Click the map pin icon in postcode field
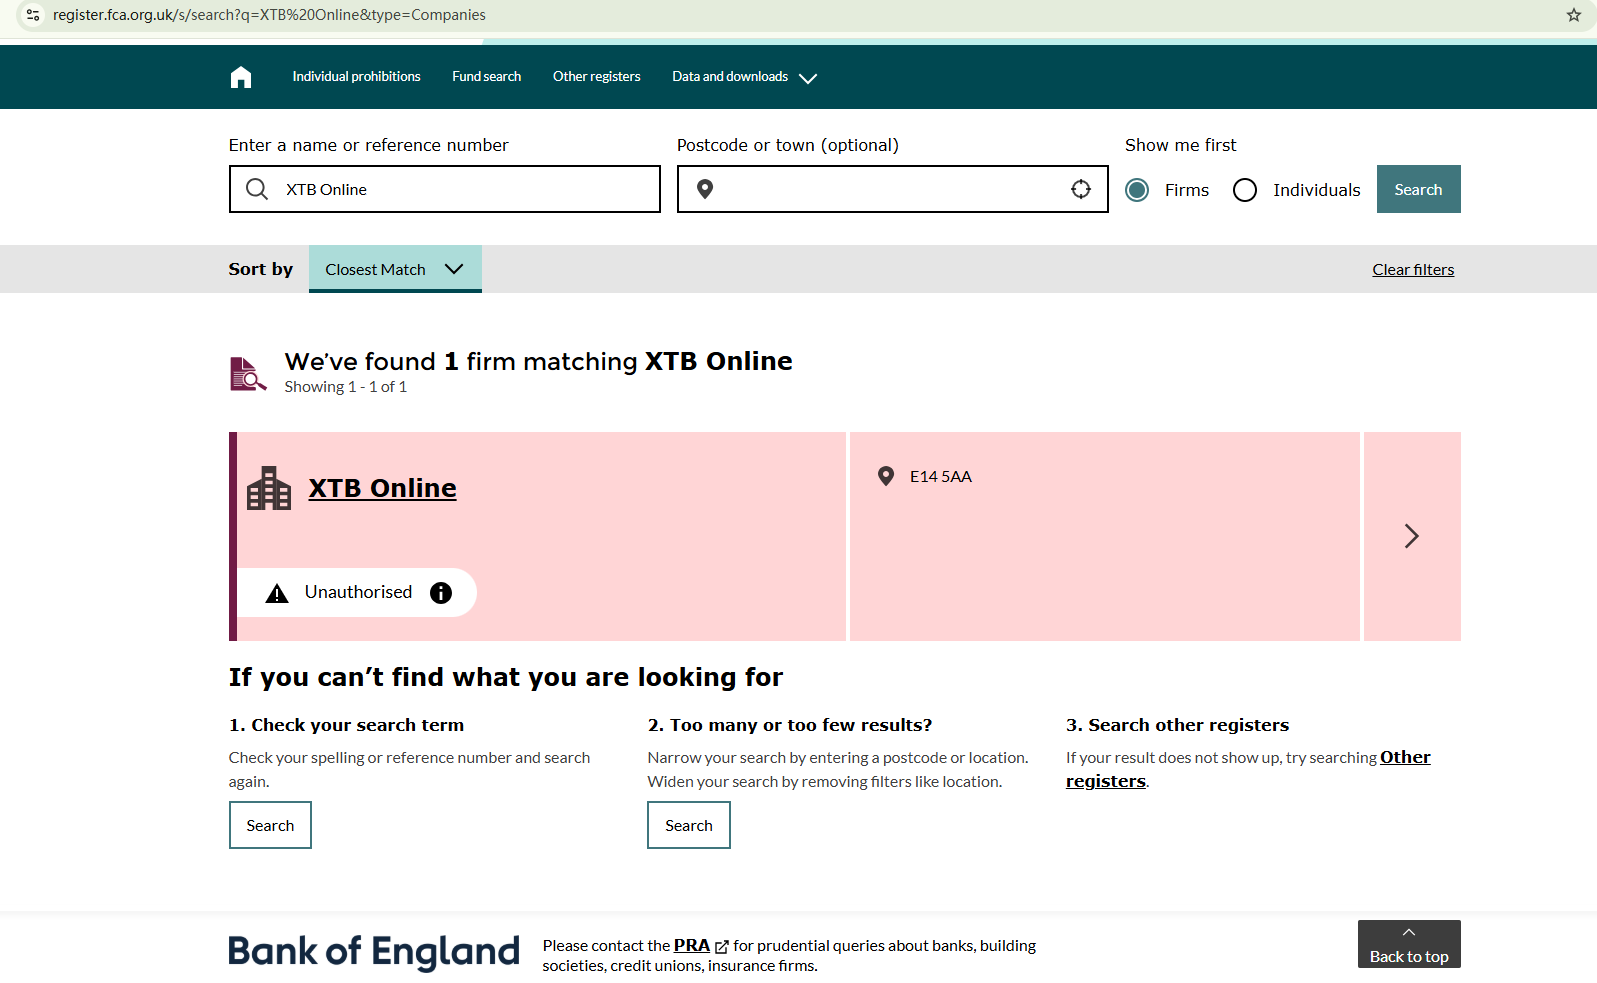Image resolution: width=1597 pixels, height=983 pixels. coord(705,189)
